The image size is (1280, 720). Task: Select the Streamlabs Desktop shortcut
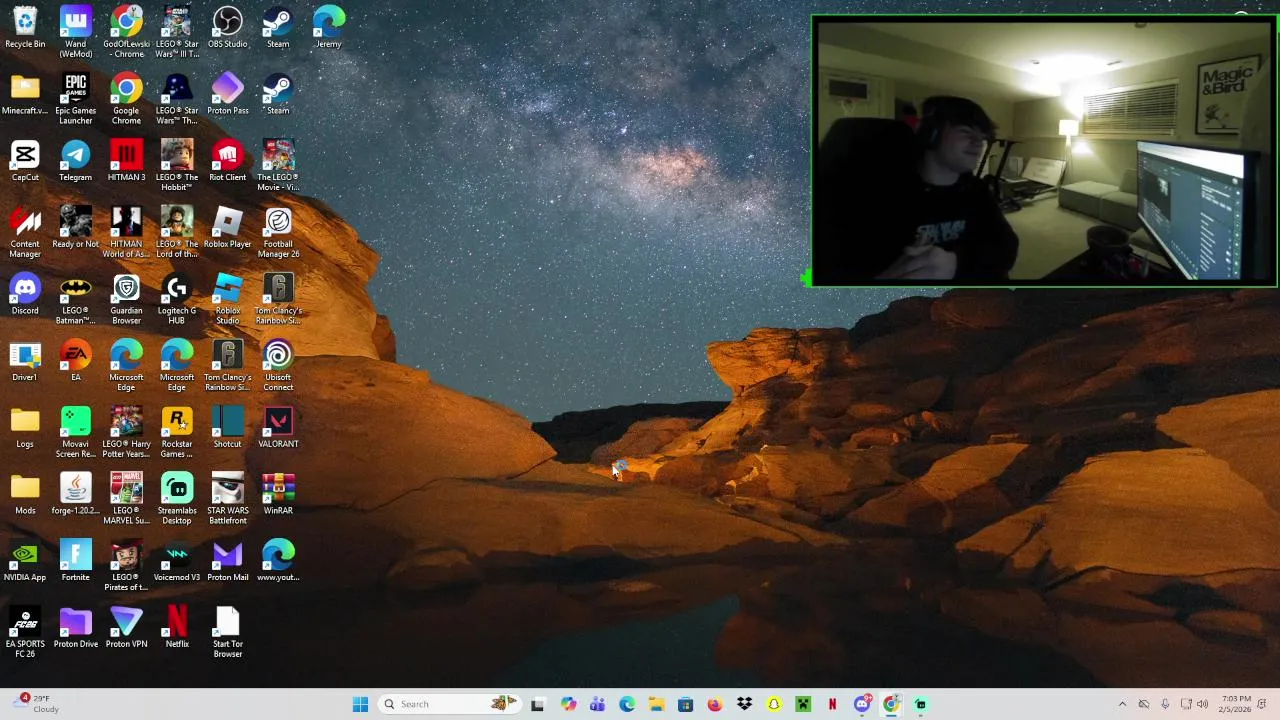pos(177,500)
